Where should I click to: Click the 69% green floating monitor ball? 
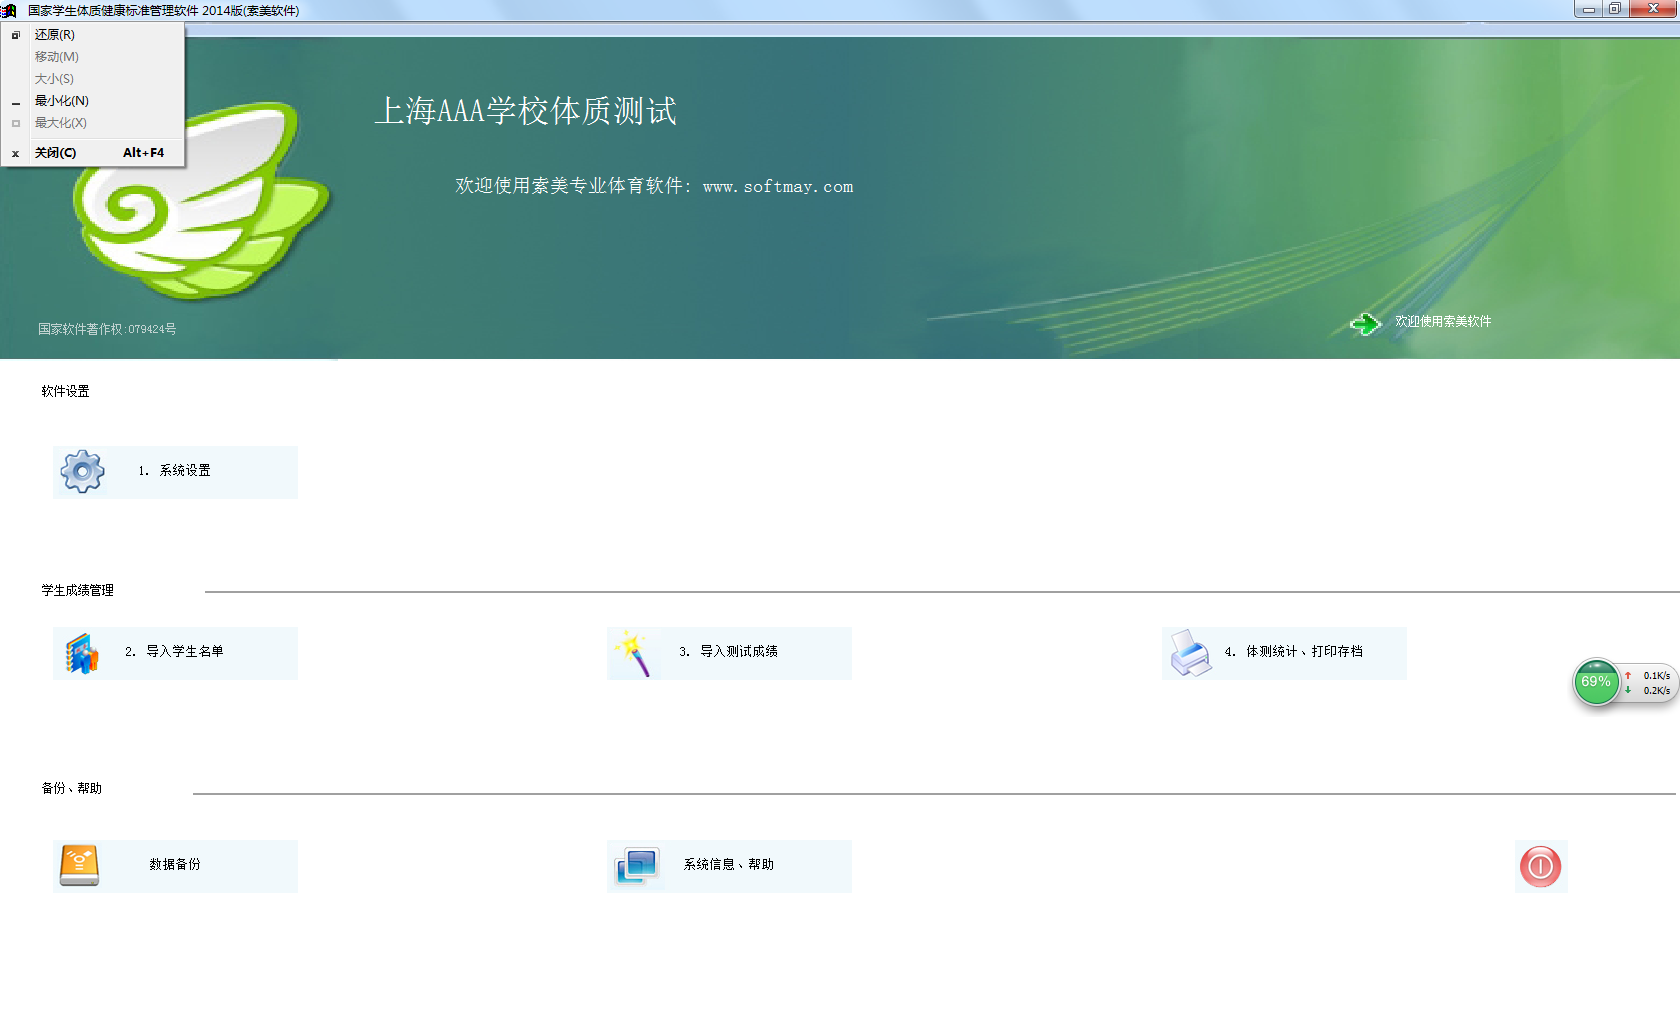1596,682
